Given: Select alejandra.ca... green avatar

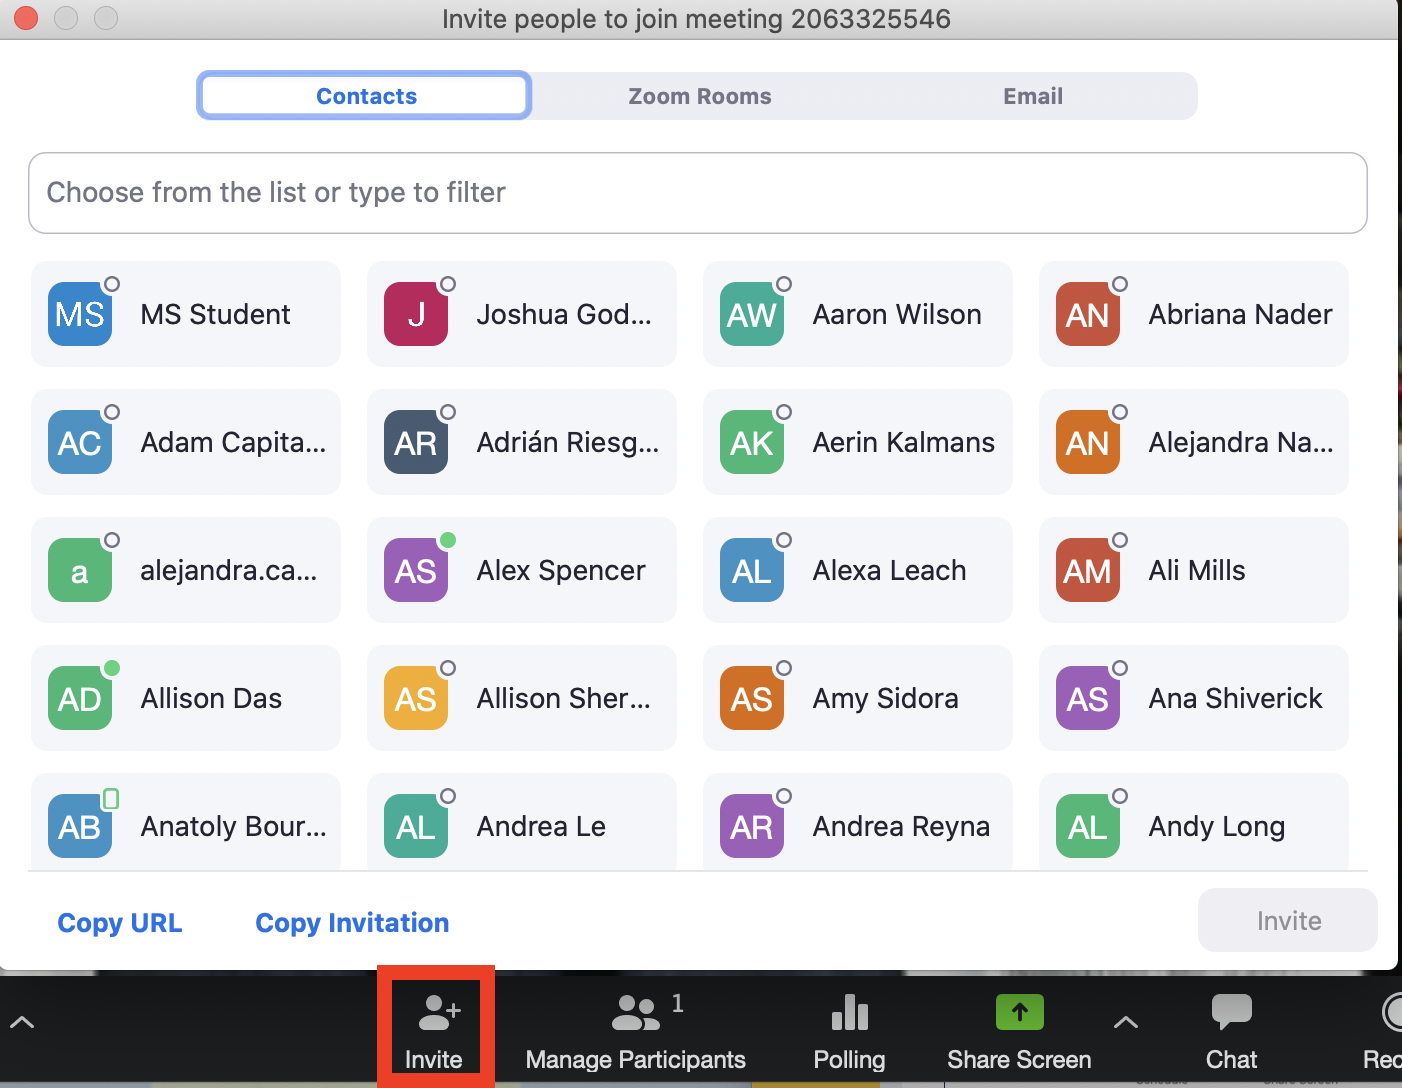Looking at the screenshot, I should (x=80, y=570).
